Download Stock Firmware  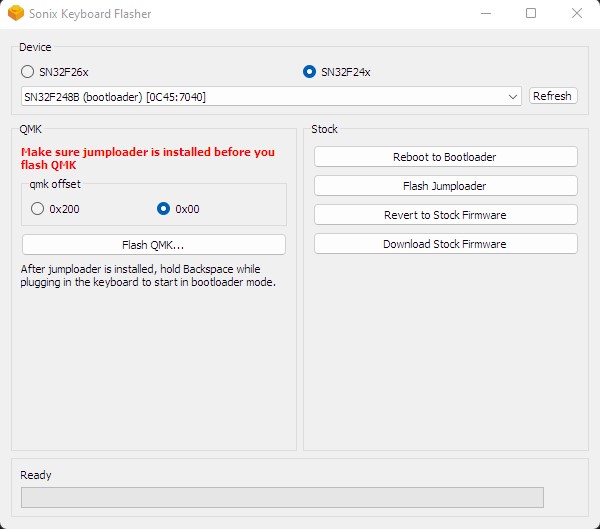[x=445, y=244]
